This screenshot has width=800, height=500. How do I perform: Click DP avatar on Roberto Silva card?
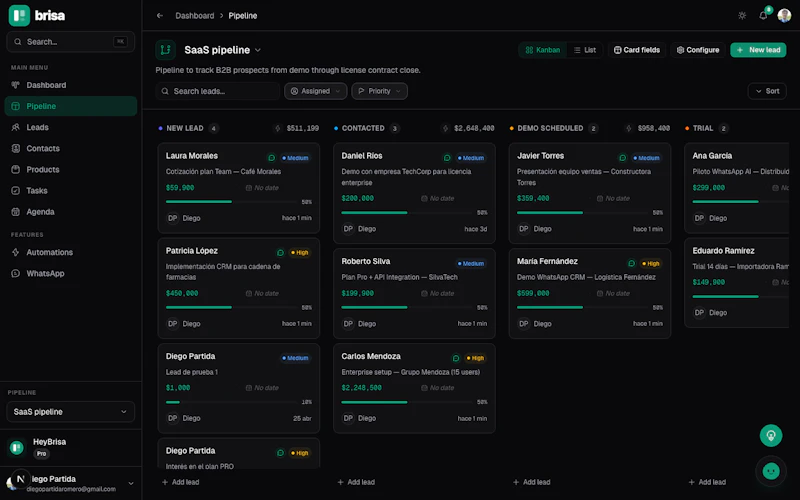348,324
